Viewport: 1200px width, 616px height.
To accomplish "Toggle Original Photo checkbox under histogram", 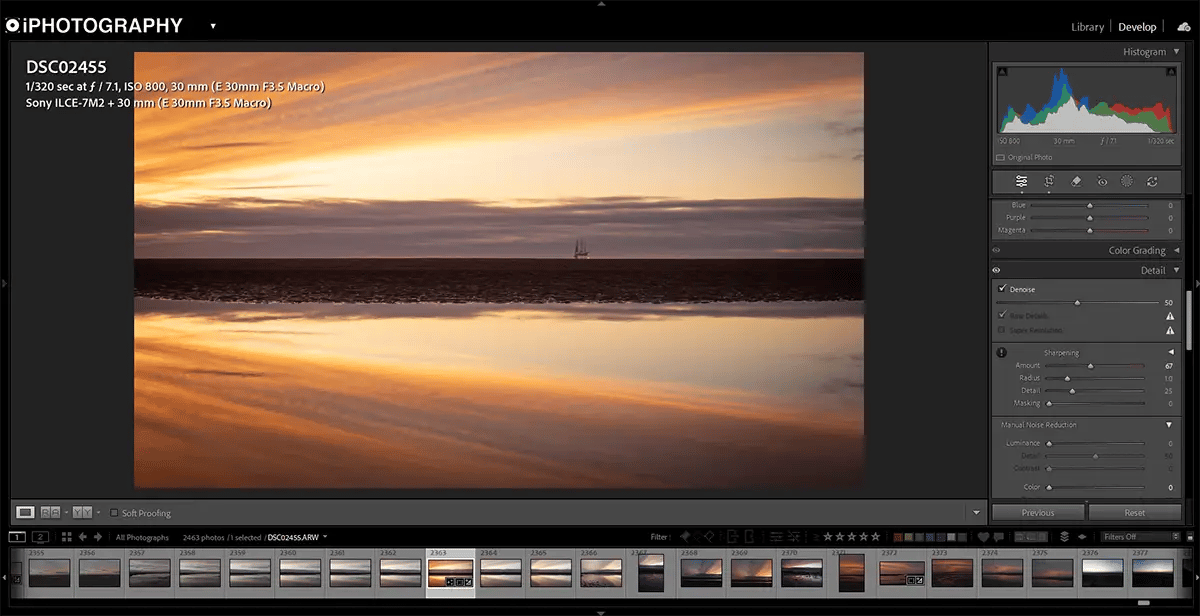I will (x=1001, y=157).
